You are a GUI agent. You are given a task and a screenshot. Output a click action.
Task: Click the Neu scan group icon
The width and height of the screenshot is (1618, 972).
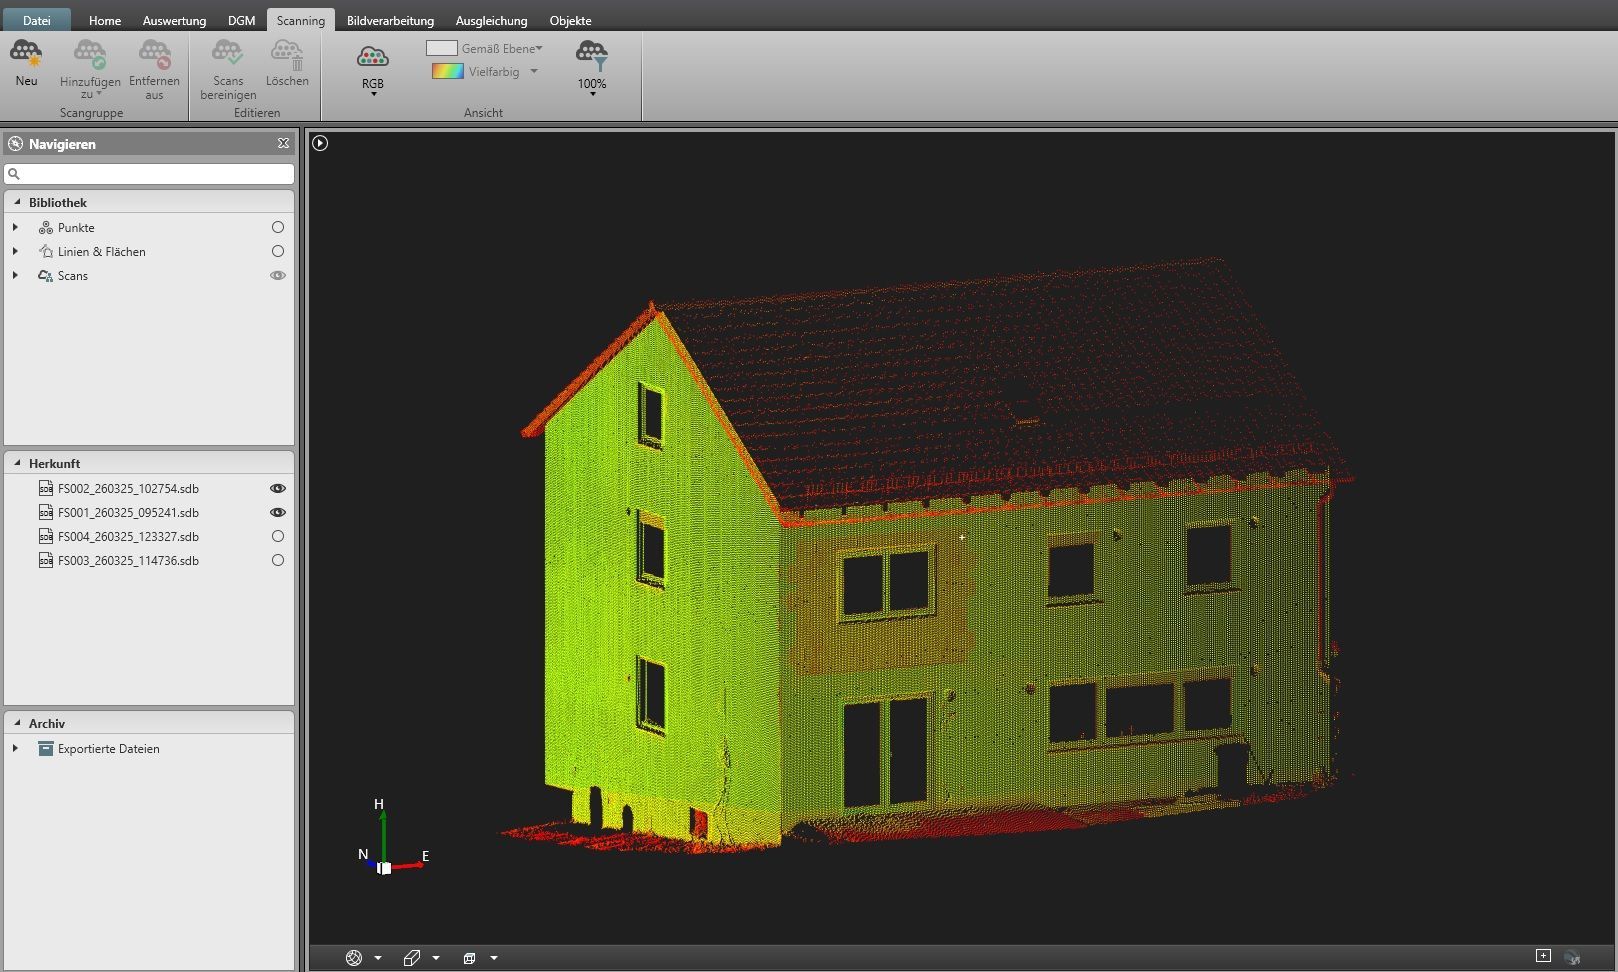[26, 54]
